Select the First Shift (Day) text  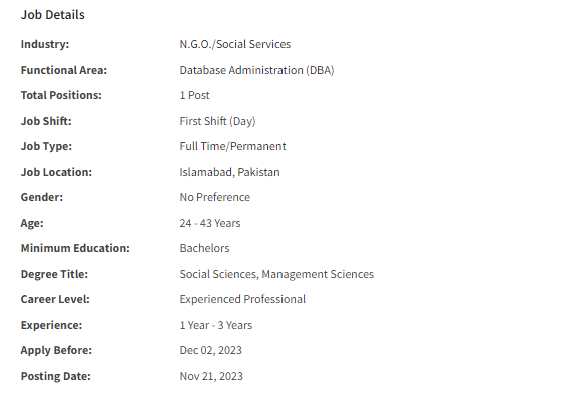tap(217, 121)
